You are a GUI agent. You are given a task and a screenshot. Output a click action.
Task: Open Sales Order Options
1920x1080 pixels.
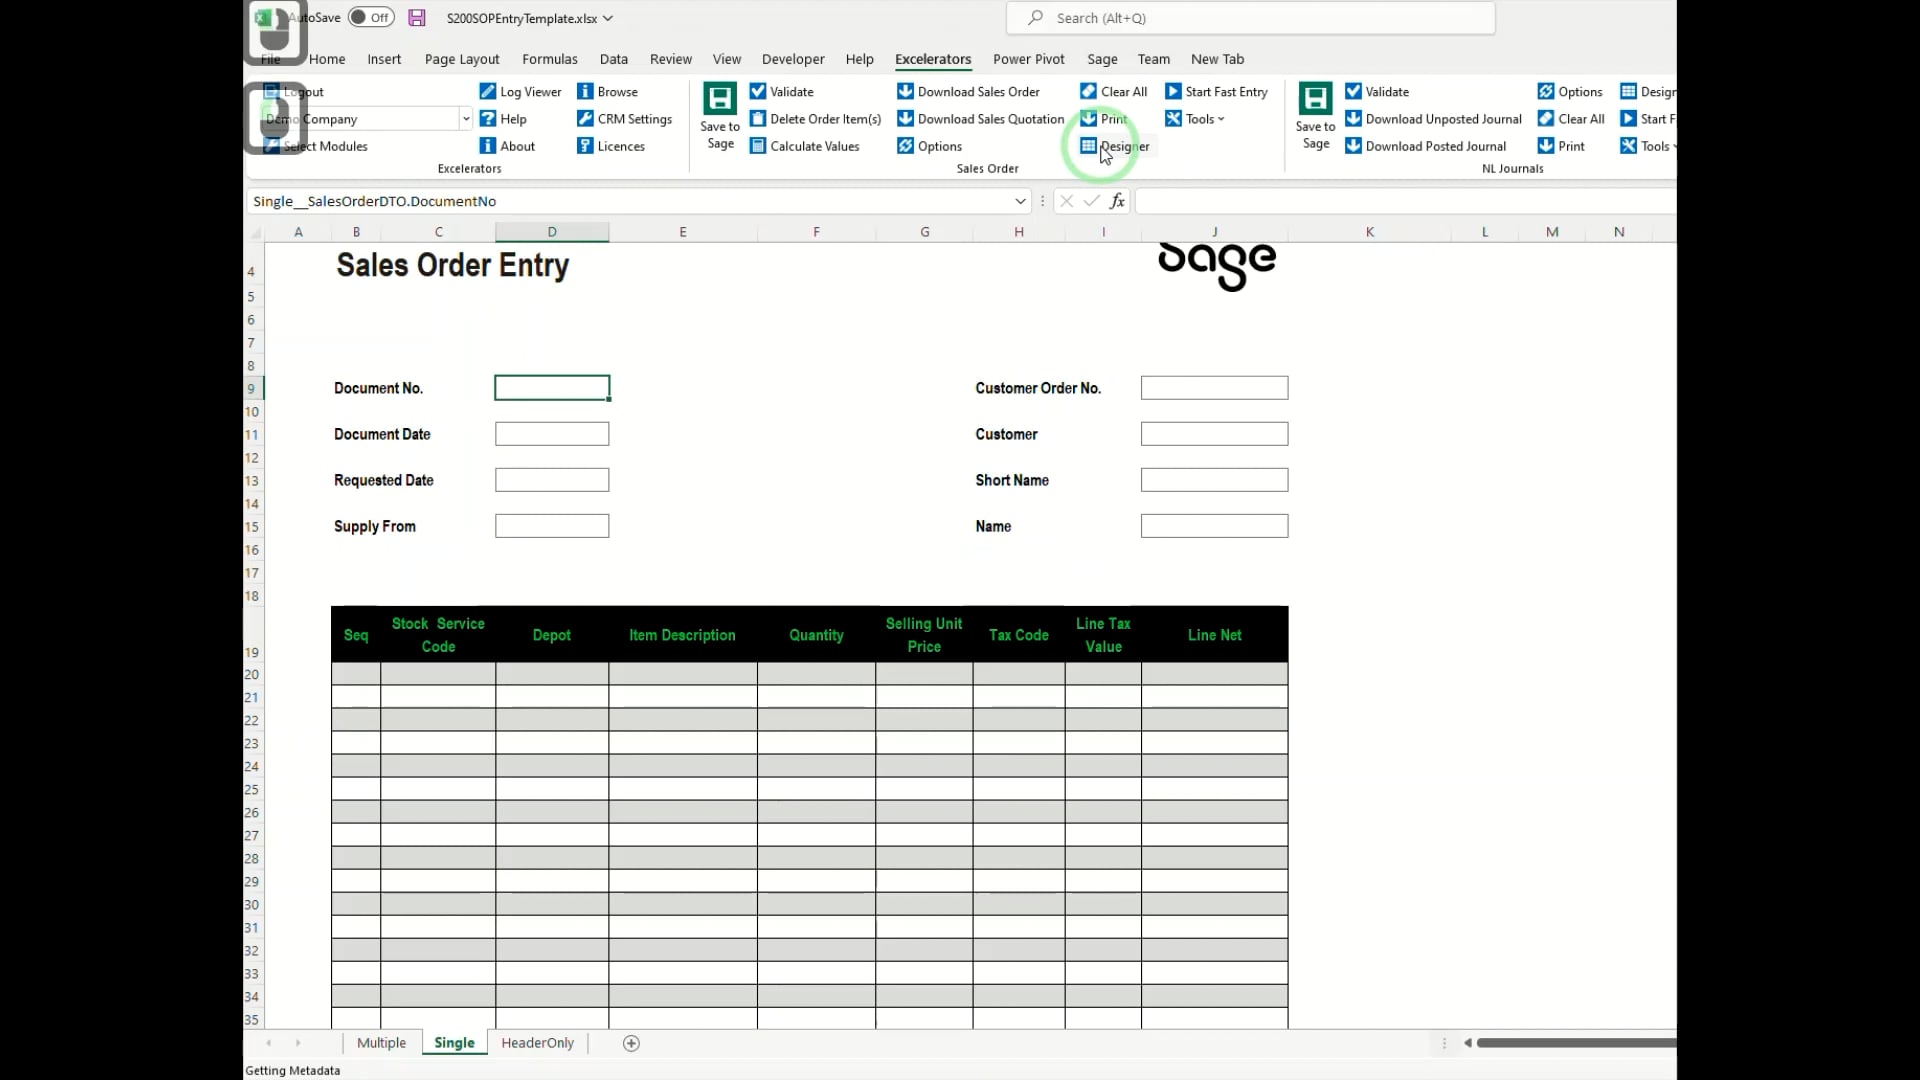(x=929, y=146)
